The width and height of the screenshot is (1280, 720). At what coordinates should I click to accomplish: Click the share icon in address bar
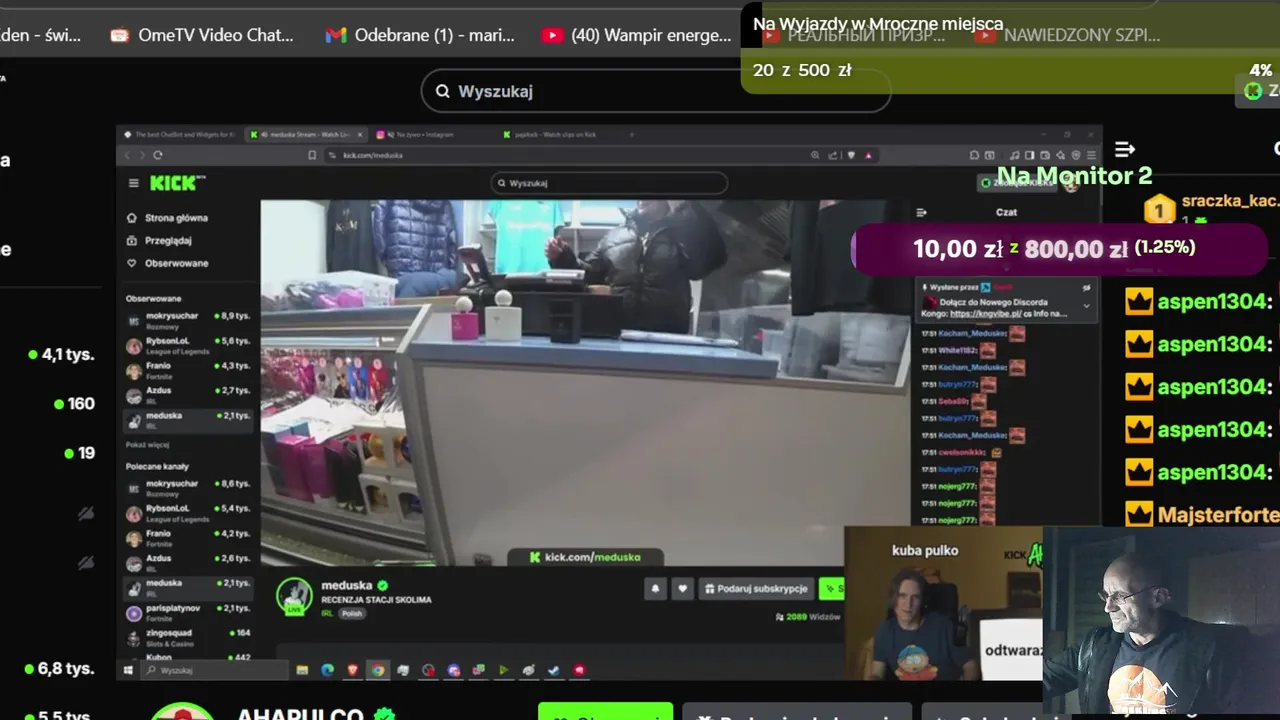pyautogui.click(x=833, y=155)
